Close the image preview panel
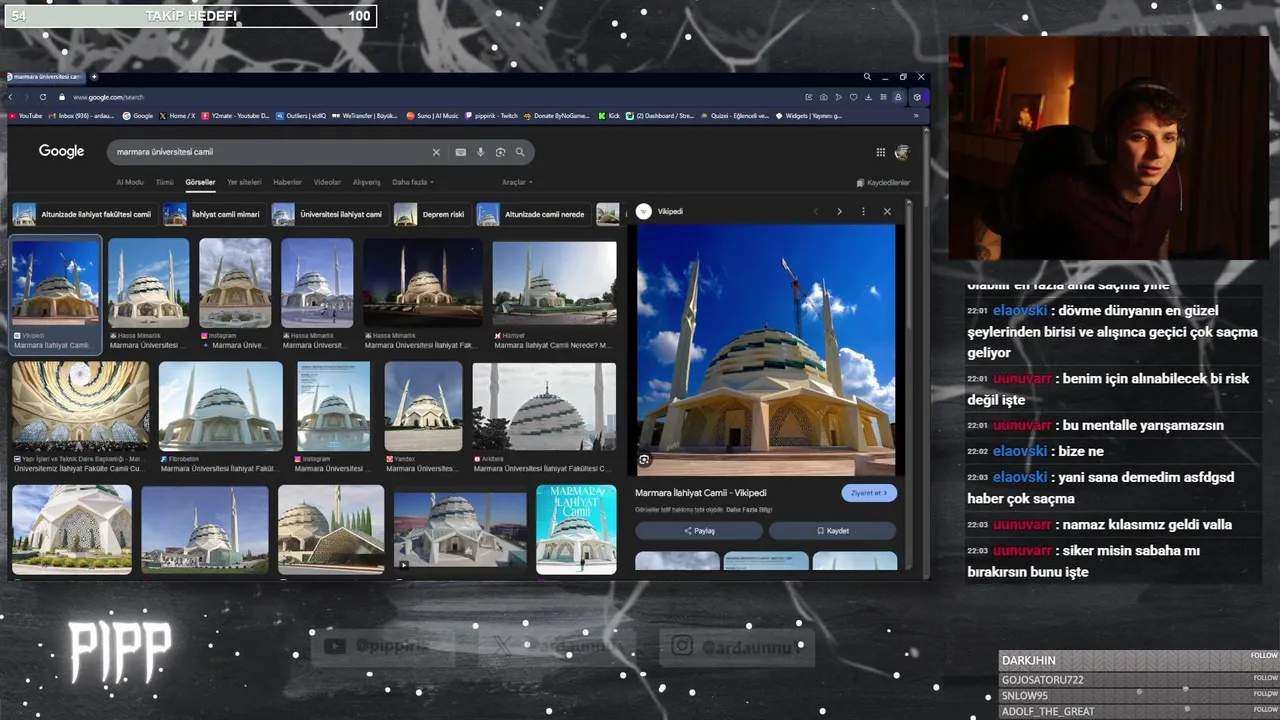Viewport: 1280px width, 720px height. click(887, 211)
